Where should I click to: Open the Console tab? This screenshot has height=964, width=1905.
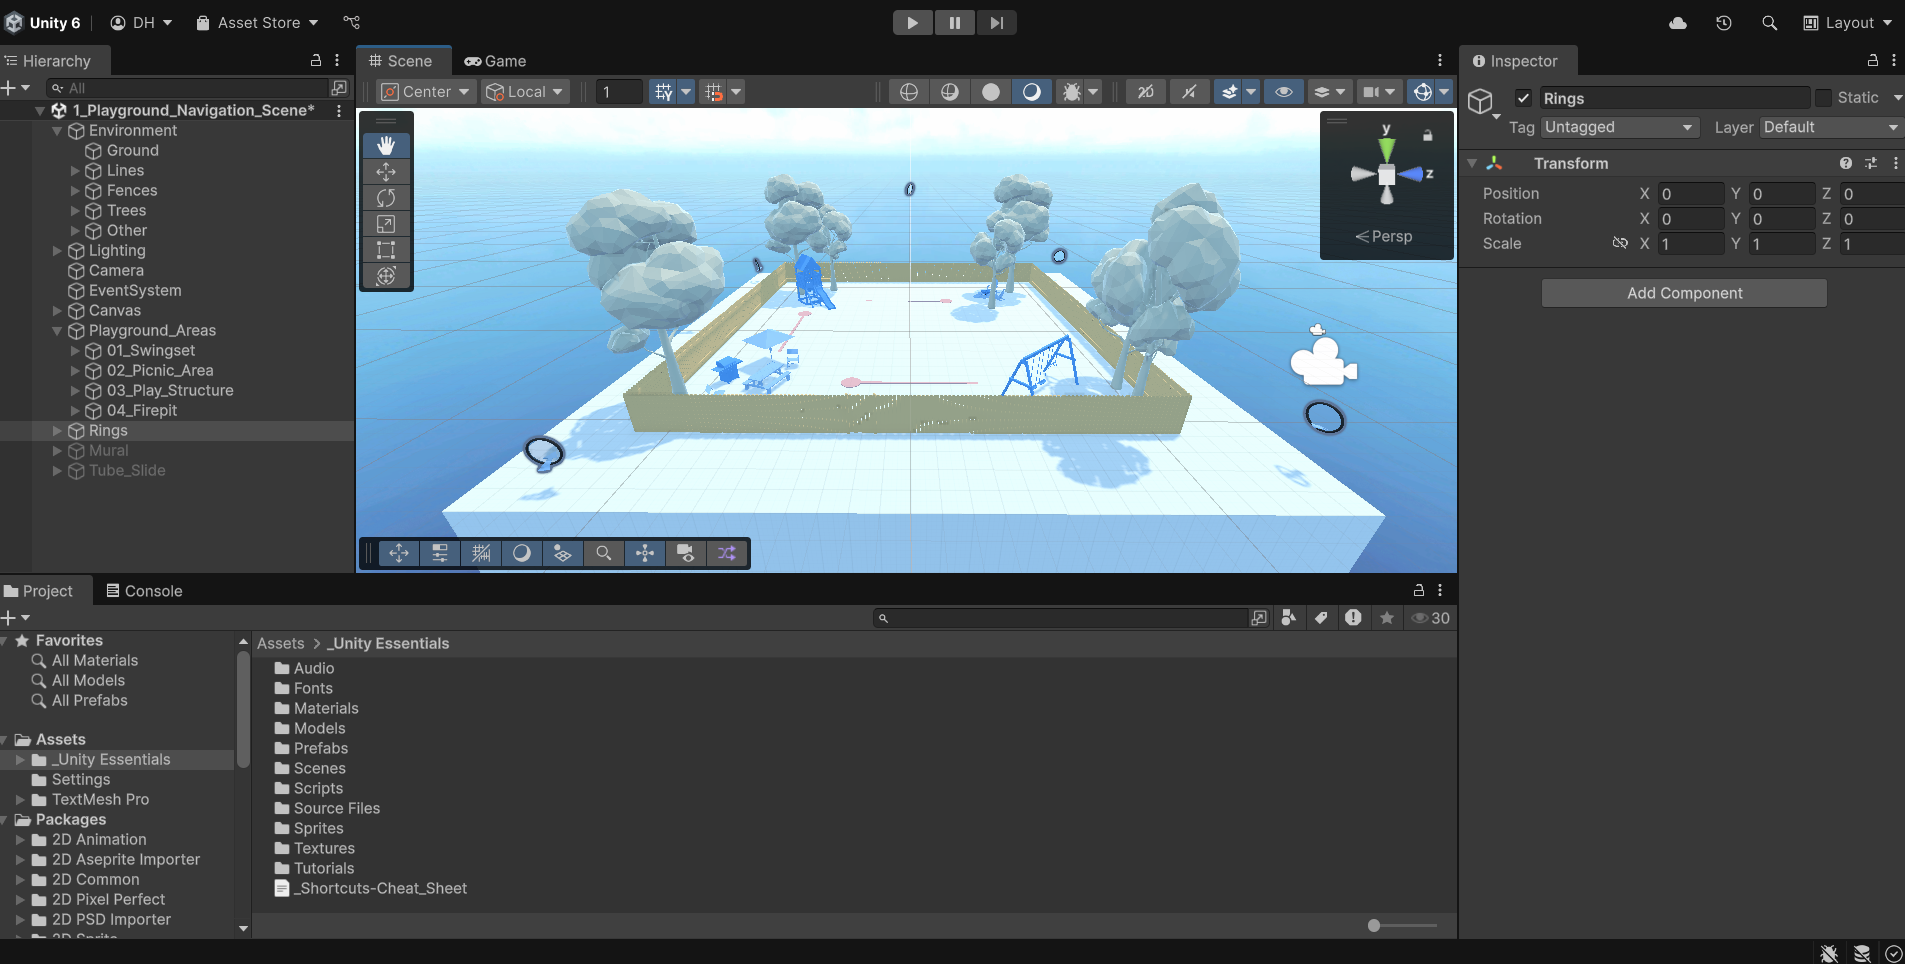pyautogui.click(x=144, y=591)
